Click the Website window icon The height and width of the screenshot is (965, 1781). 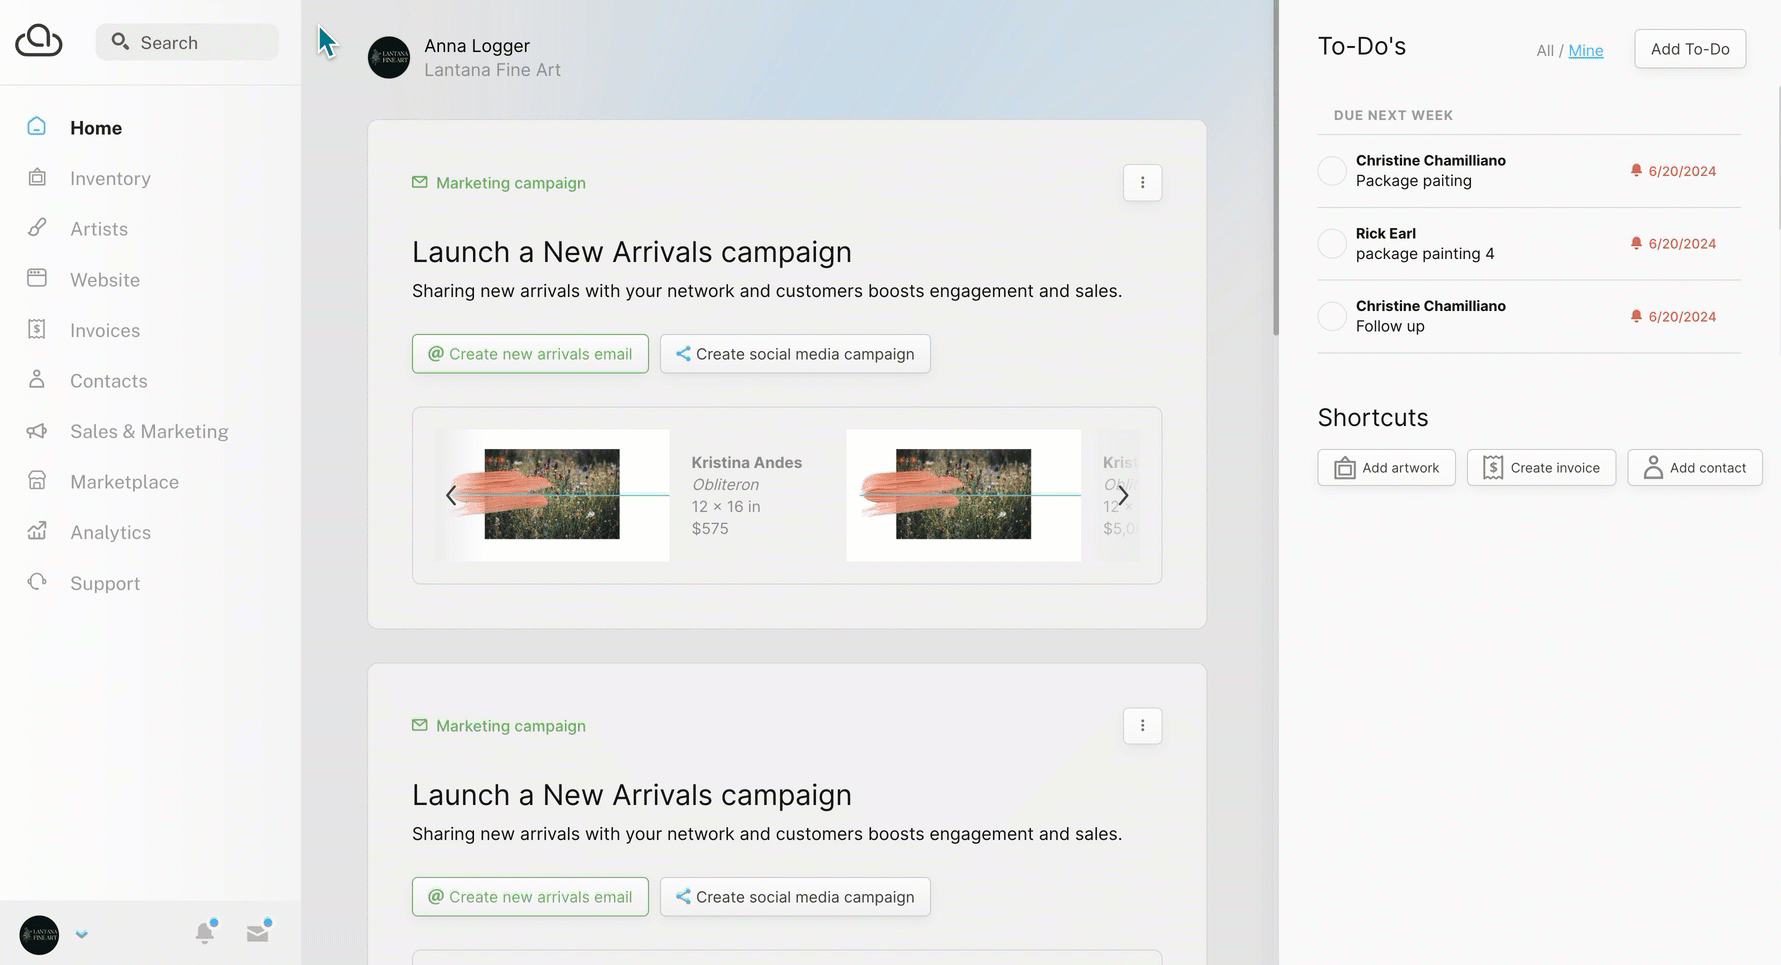pyautogui.click(x=37, y=278)
